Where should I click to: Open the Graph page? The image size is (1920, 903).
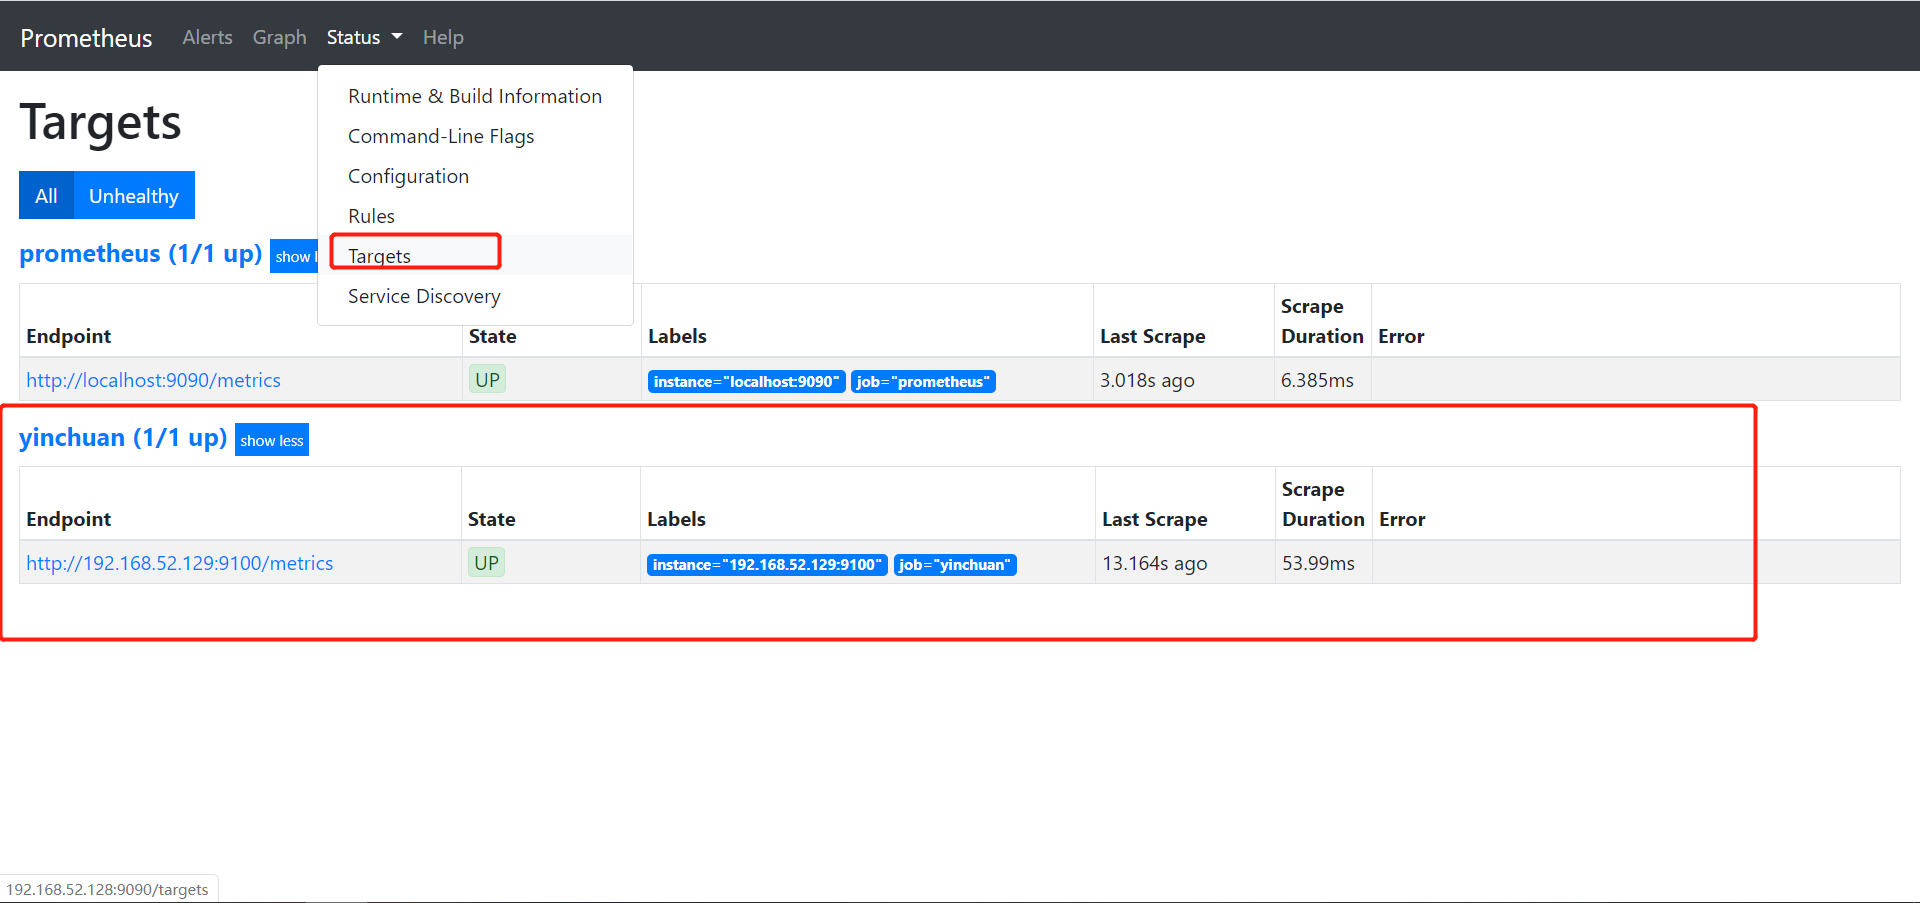(x=279, y=37)
